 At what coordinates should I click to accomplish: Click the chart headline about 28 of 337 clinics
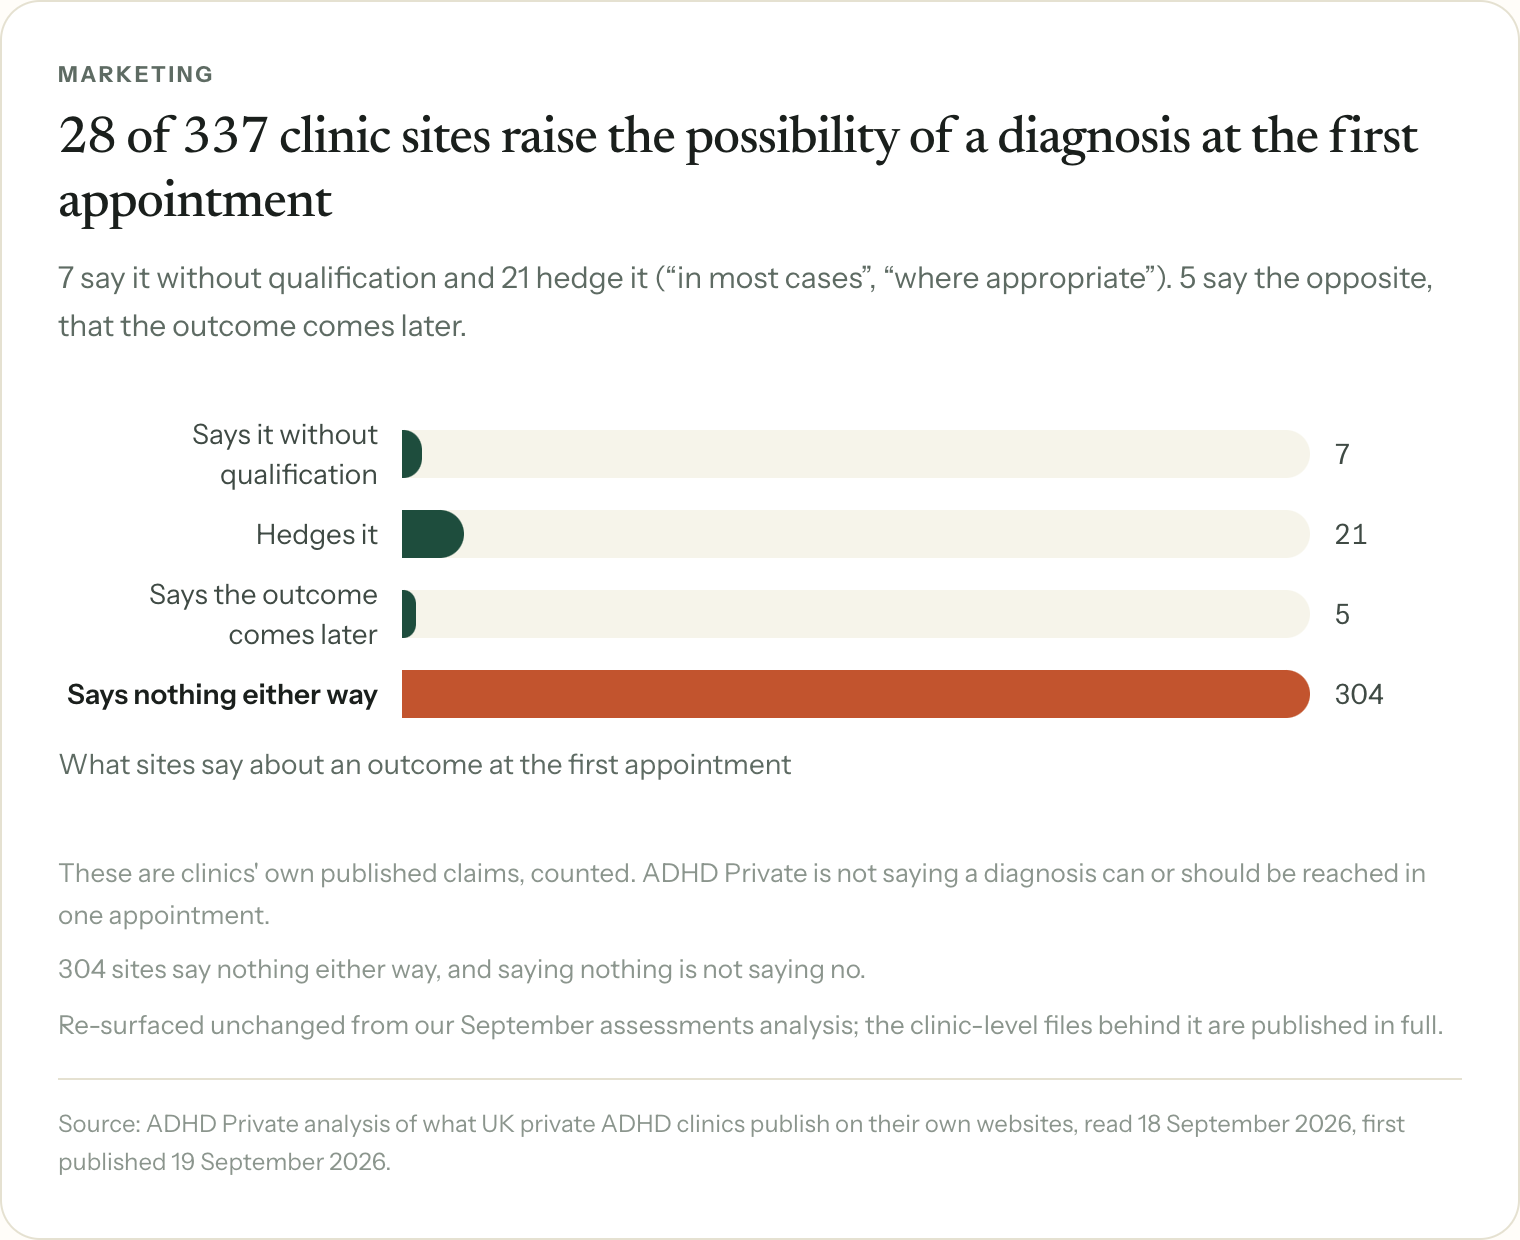738,168
